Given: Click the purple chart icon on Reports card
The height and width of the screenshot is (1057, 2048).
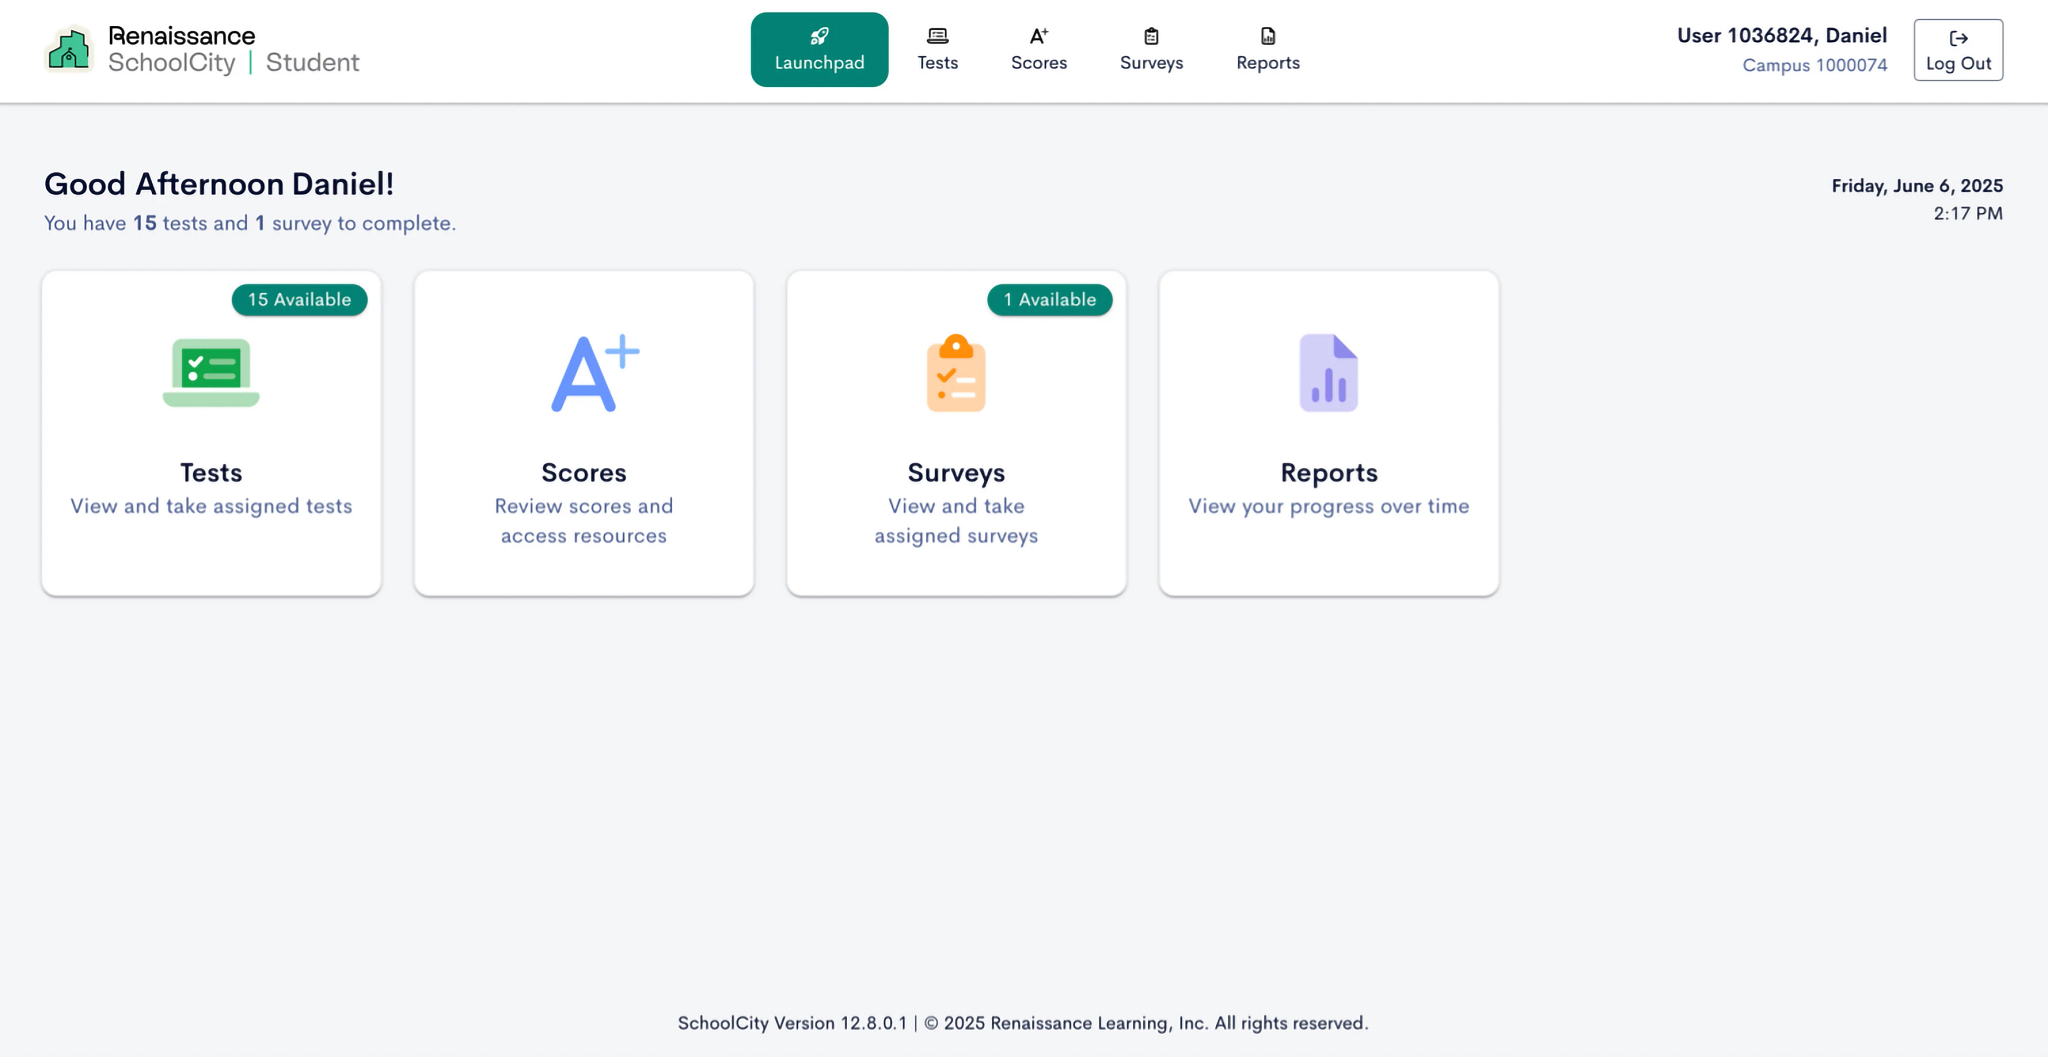Looking at the screenshot, I should pos(1328,372).
